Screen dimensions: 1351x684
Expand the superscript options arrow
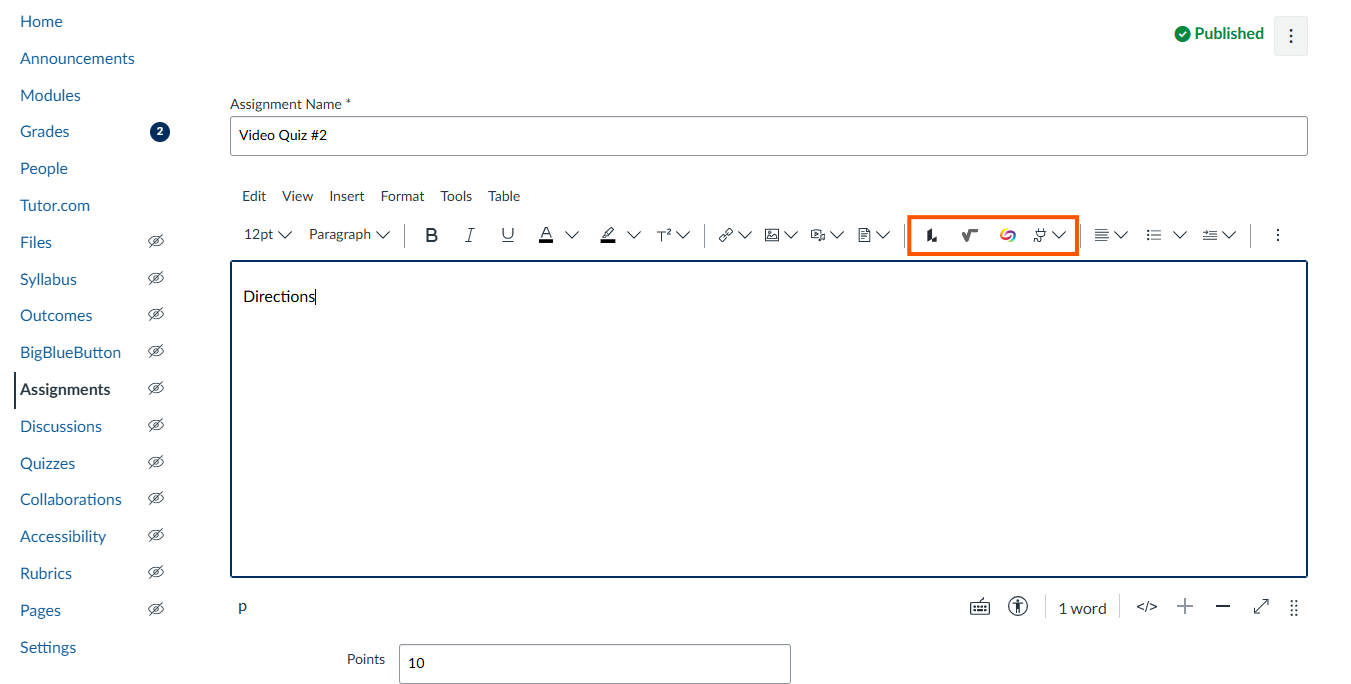click(x=683, y=235)
